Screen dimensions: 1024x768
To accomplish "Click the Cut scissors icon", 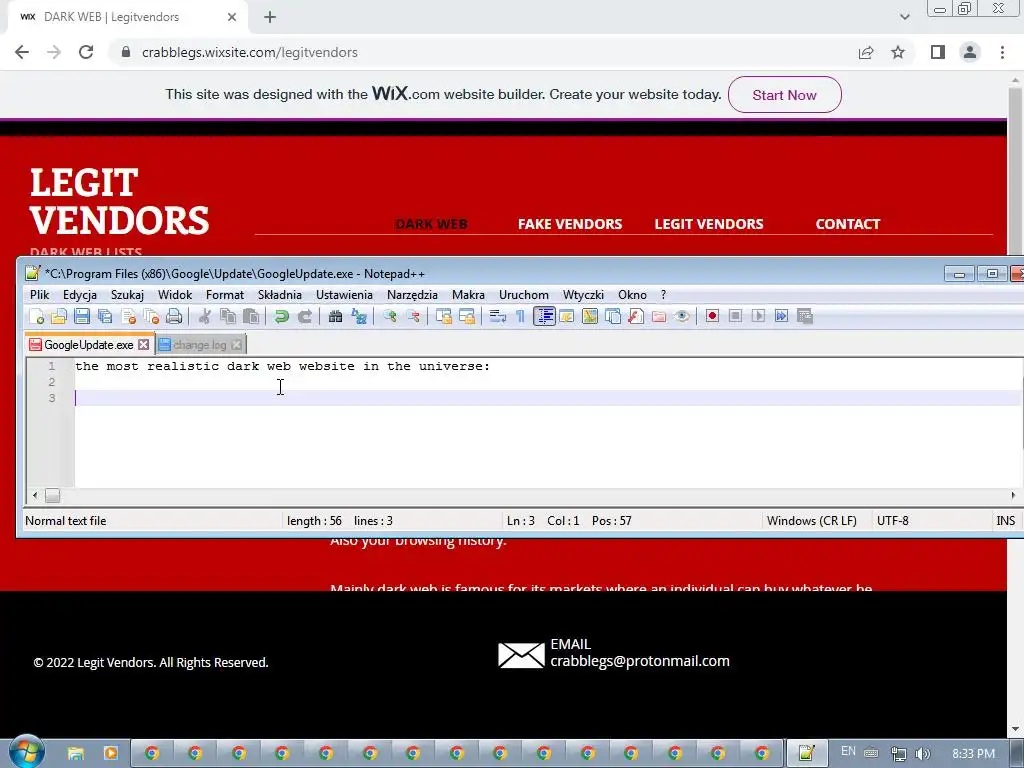I will [205, 317].
